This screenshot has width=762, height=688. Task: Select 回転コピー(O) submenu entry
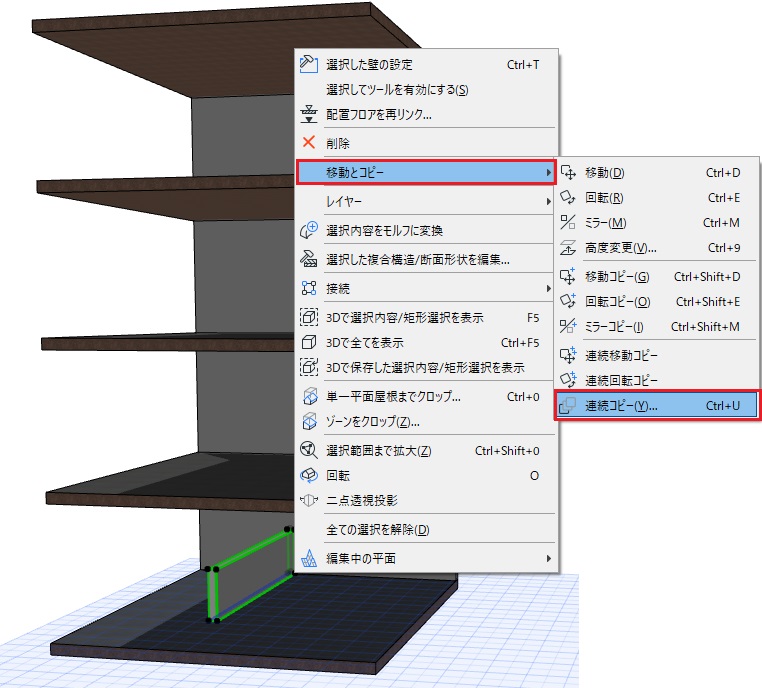point(657,301)
